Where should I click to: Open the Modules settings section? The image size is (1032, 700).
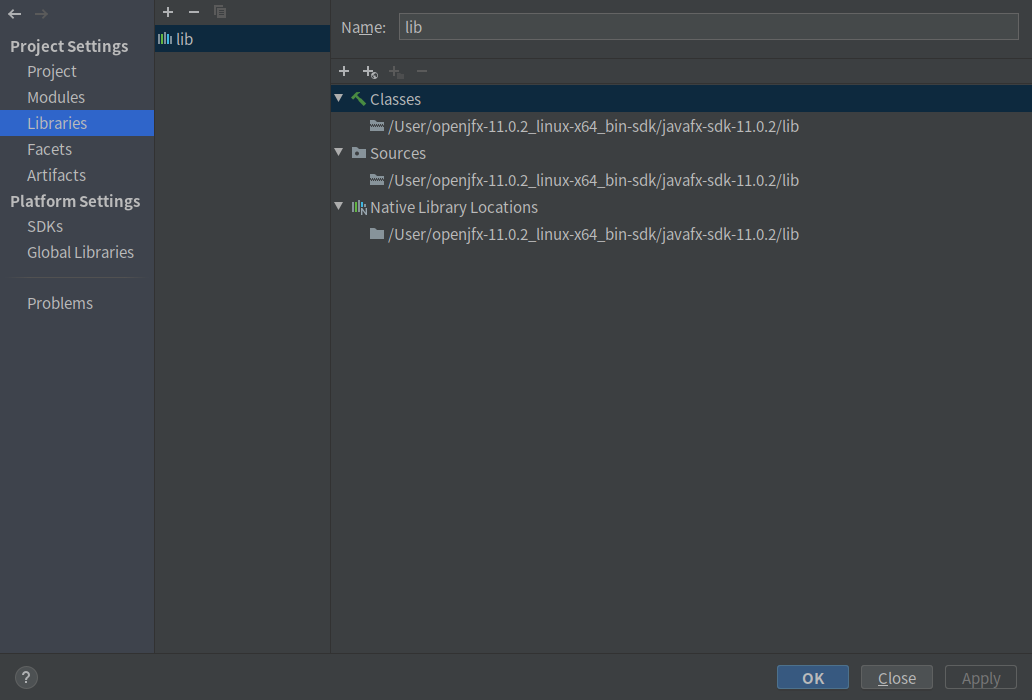pos(56,96)
